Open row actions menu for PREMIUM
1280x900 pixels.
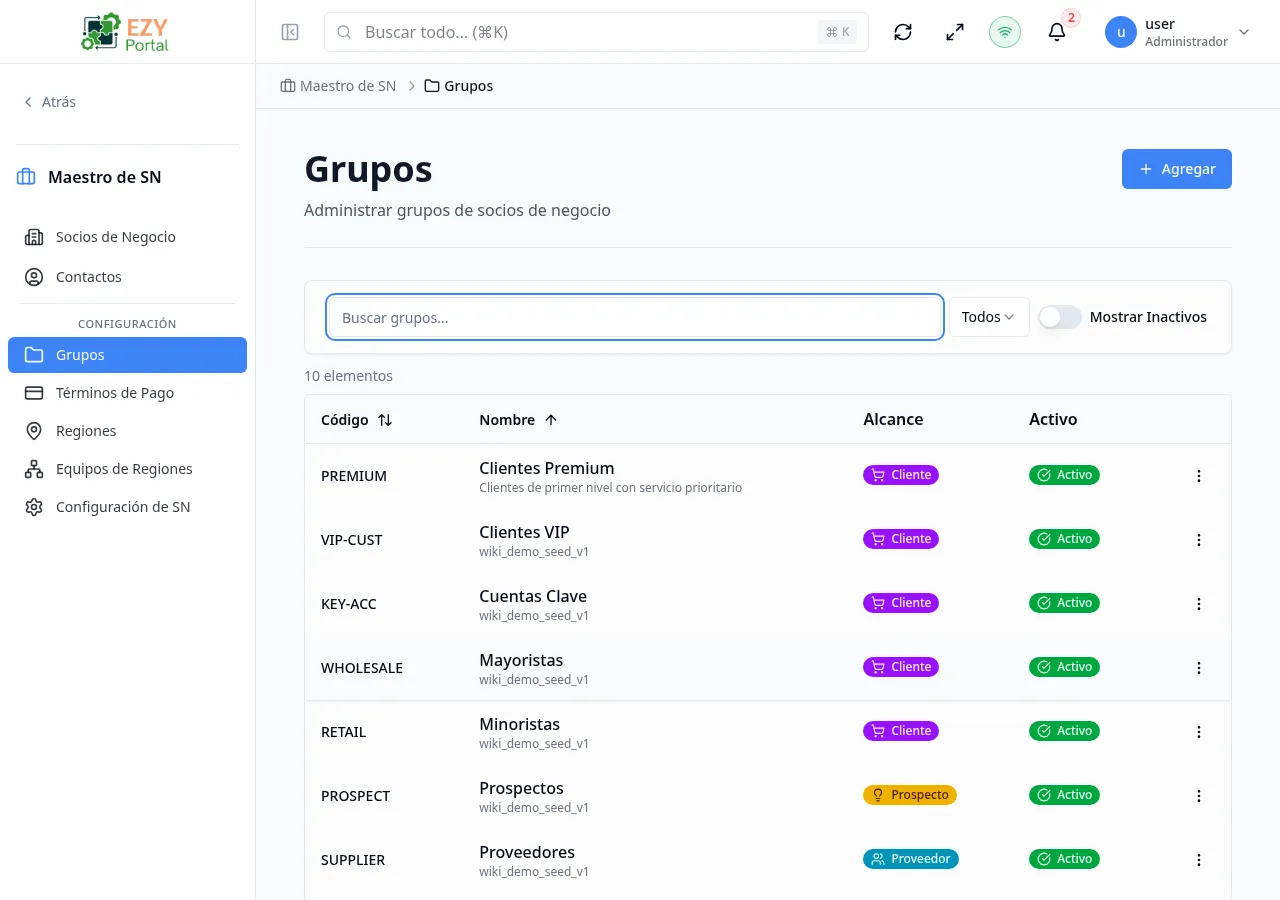click(x=1199, y=476)
